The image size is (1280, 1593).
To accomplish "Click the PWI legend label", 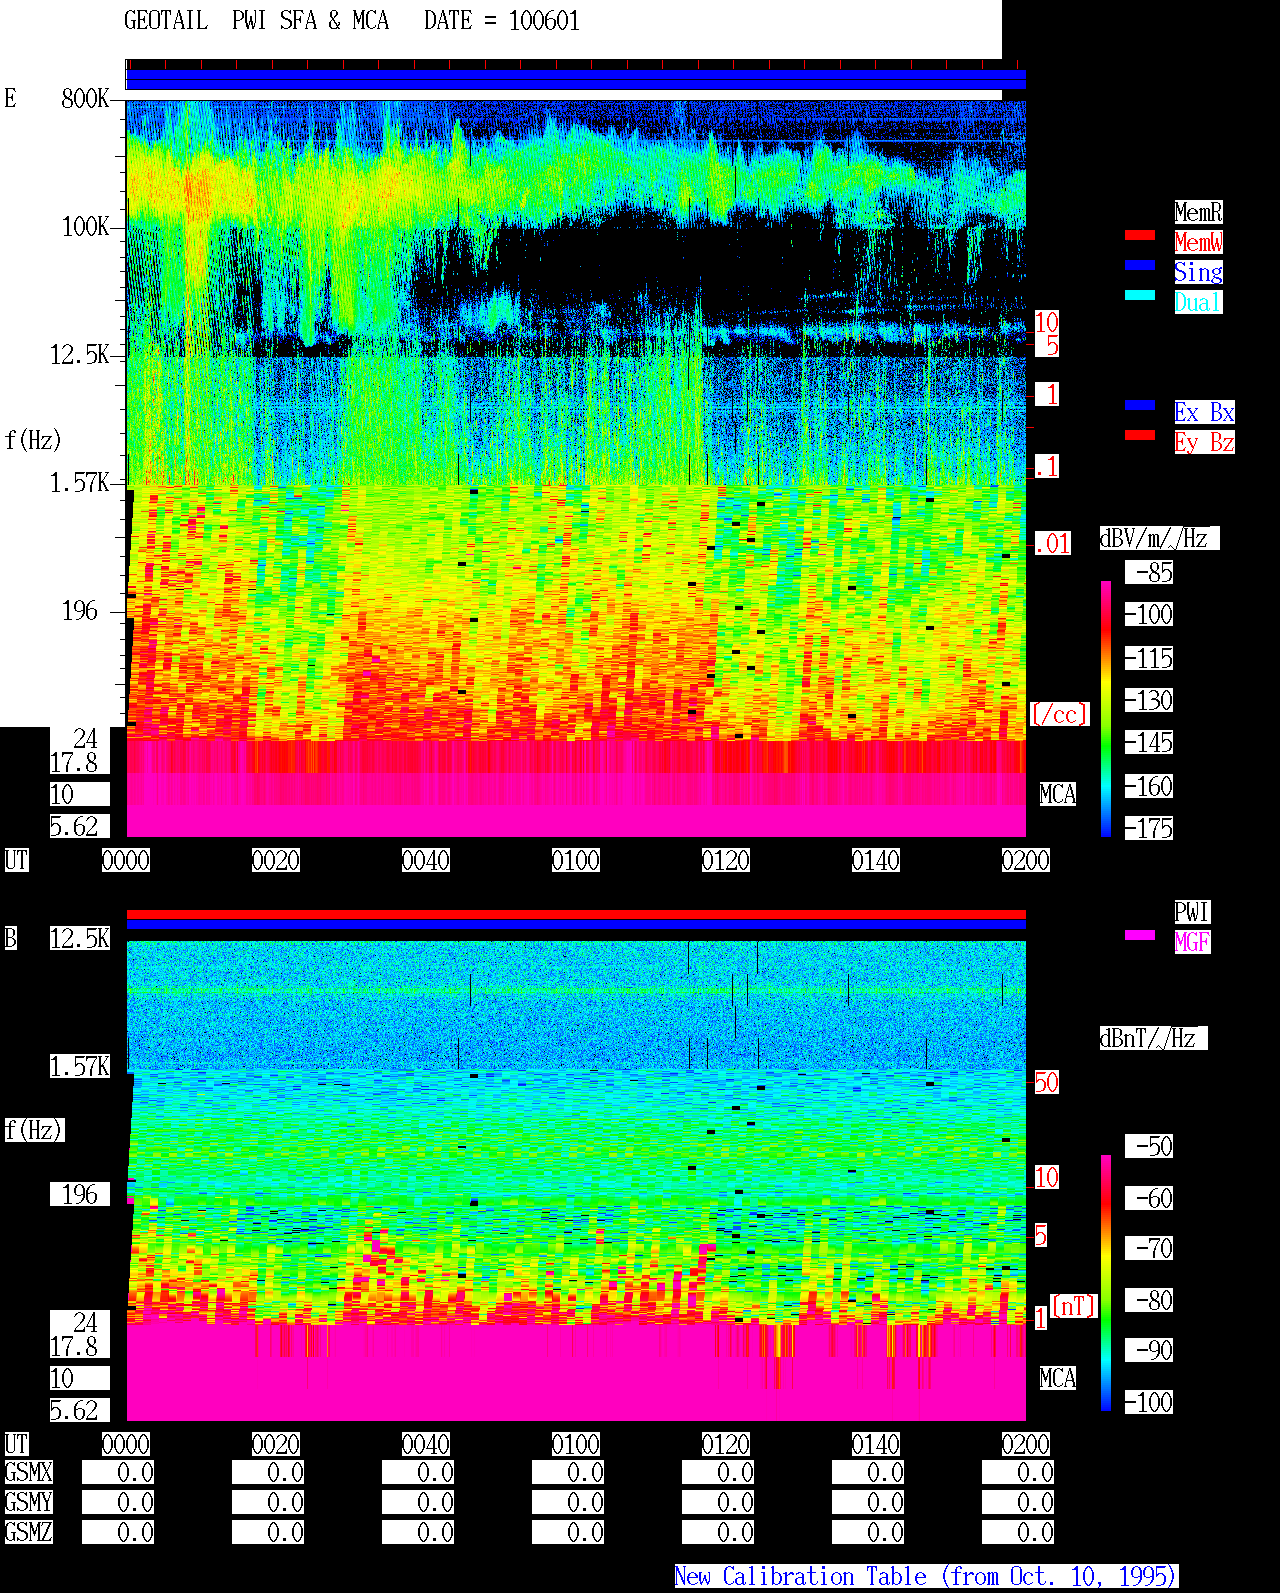I will click(1192, 912).
